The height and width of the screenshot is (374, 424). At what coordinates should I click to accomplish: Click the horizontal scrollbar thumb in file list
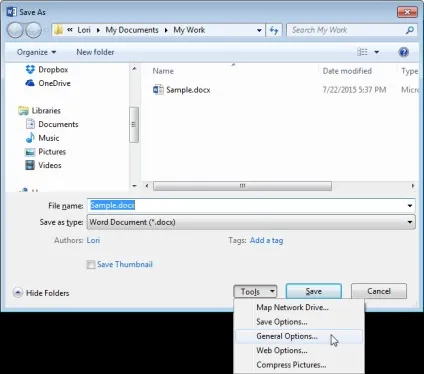point(242,186)
